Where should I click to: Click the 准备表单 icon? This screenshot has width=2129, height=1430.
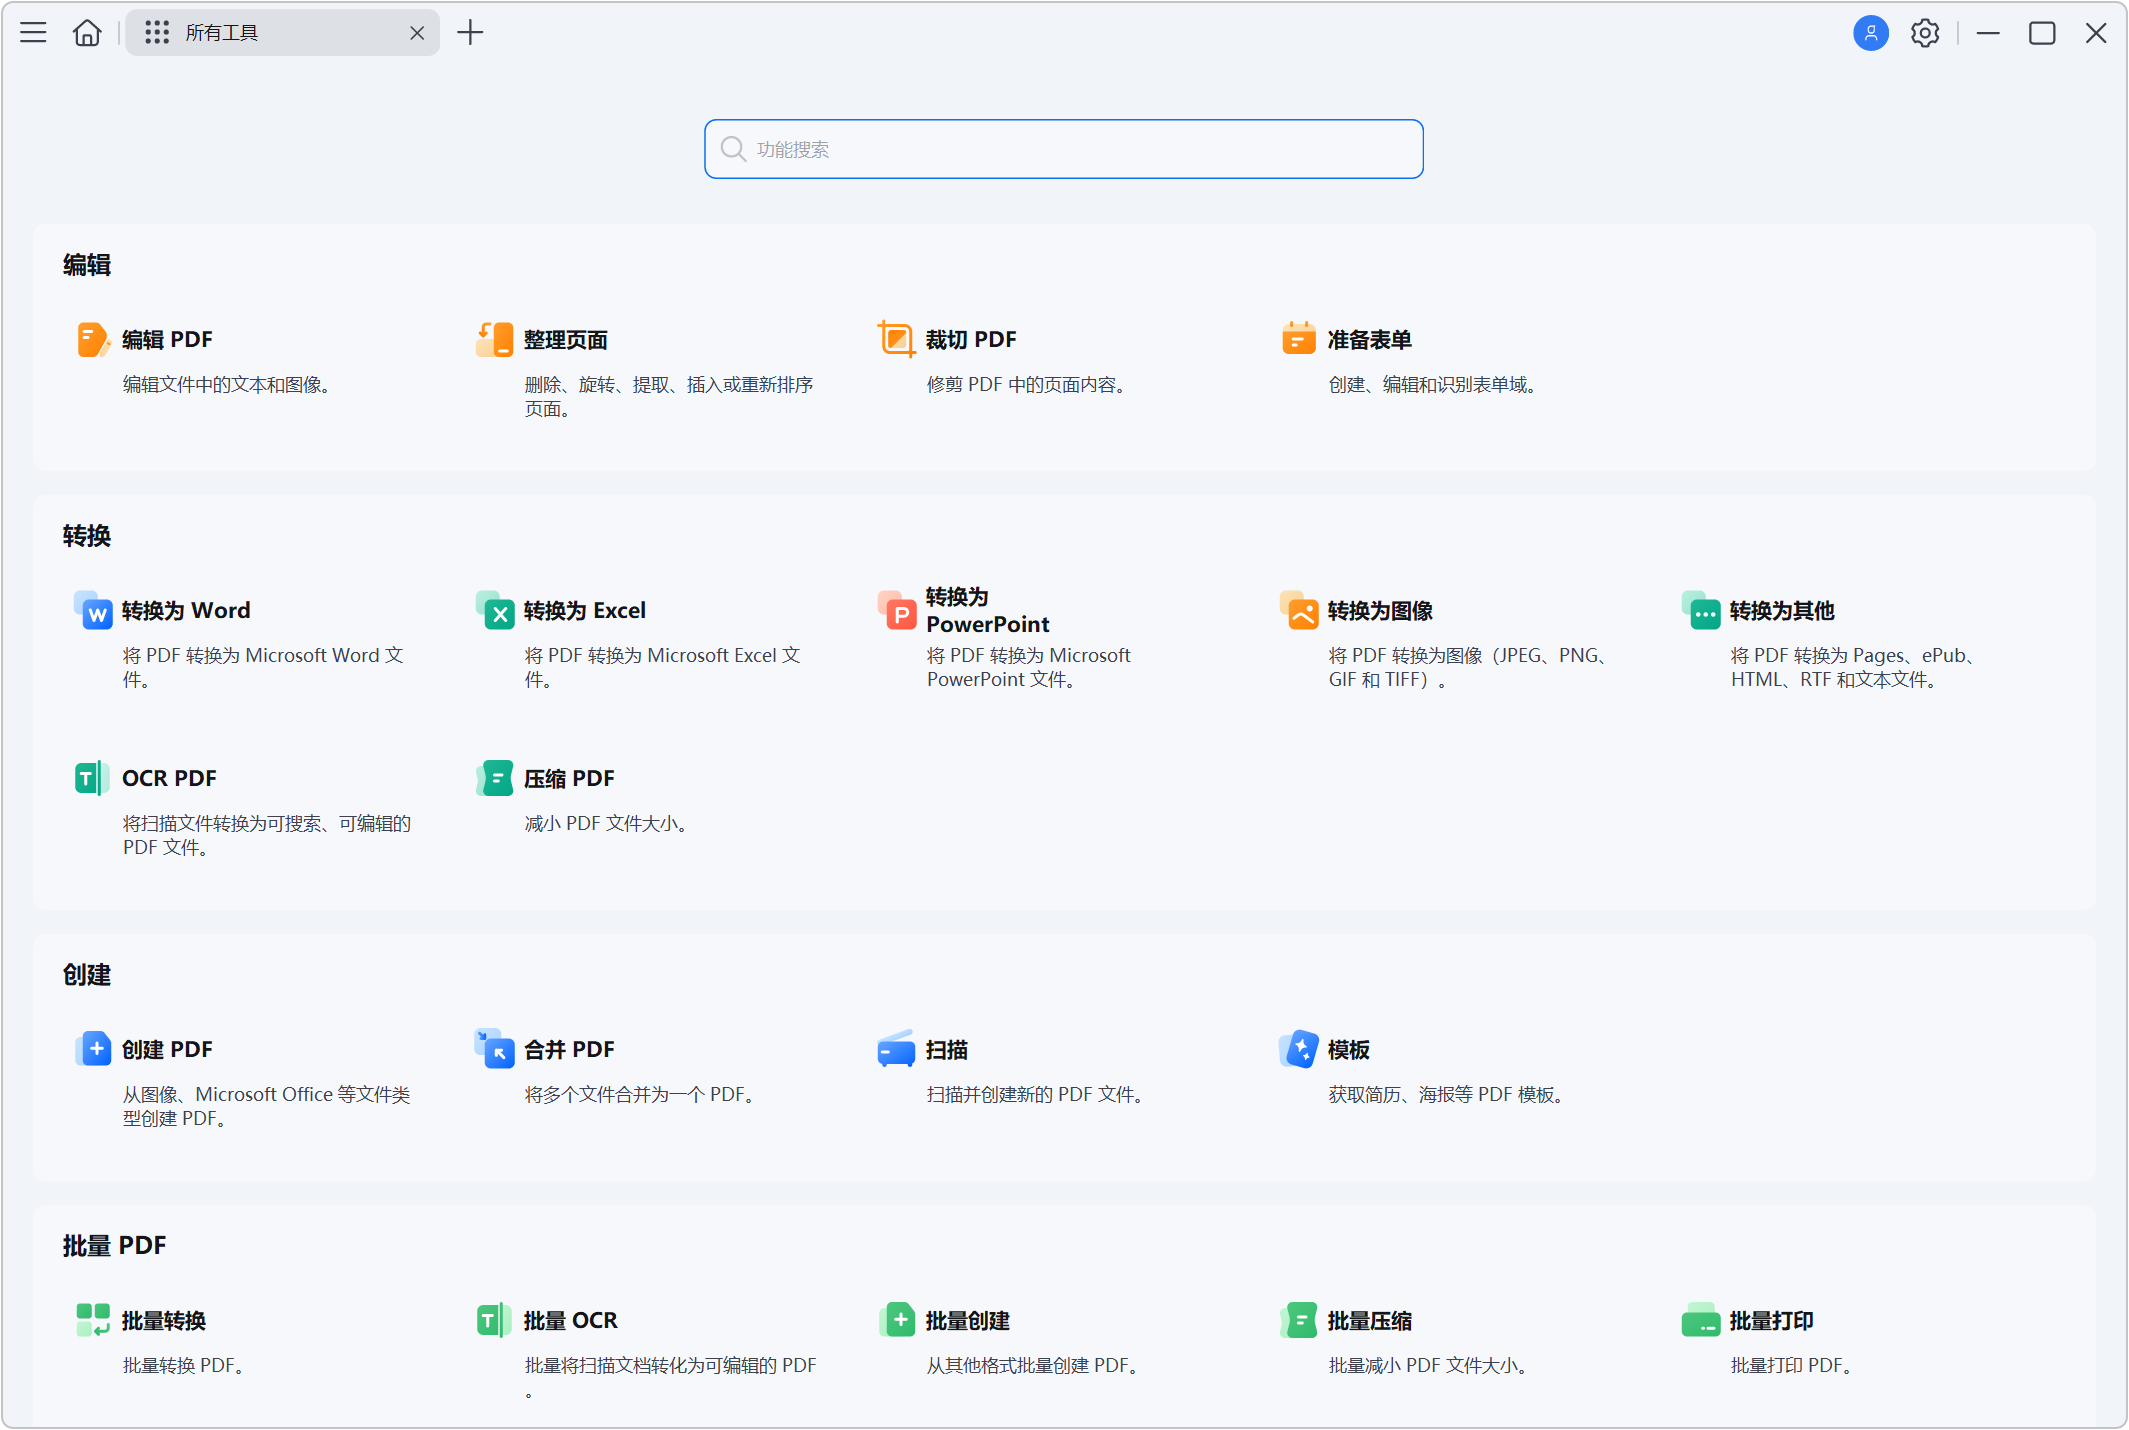click(1299, 340)
